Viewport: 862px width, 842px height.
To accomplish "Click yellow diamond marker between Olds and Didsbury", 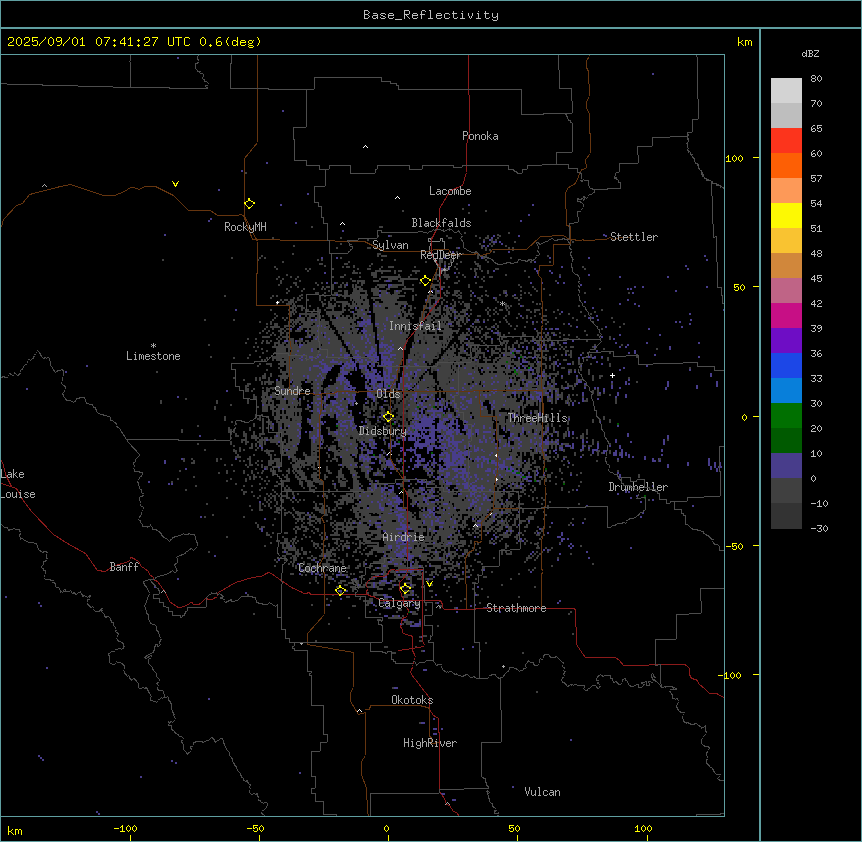I will click(x=388, y=417).
